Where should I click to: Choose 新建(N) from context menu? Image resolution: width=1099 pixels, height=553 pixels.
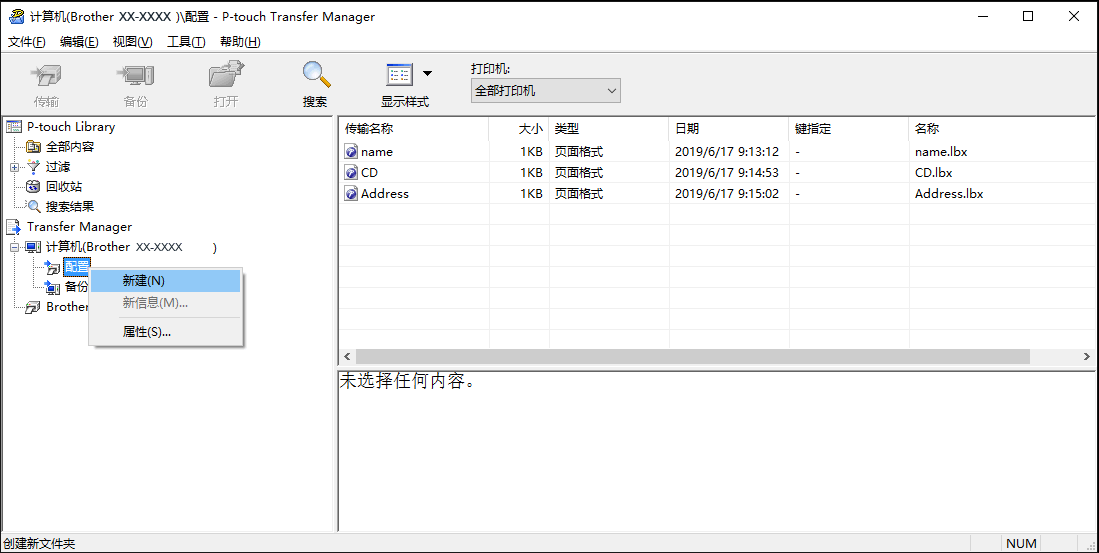coord(166,281)
